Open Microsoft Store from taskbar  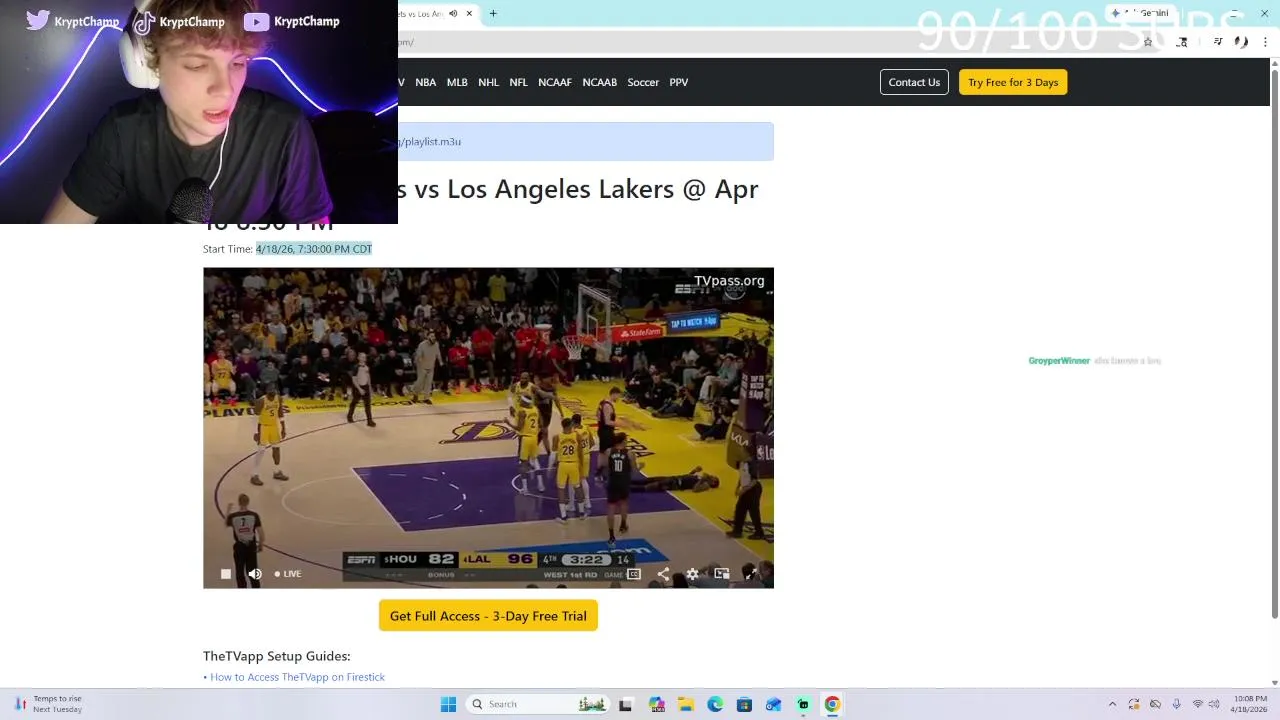[x=744, y=705]
